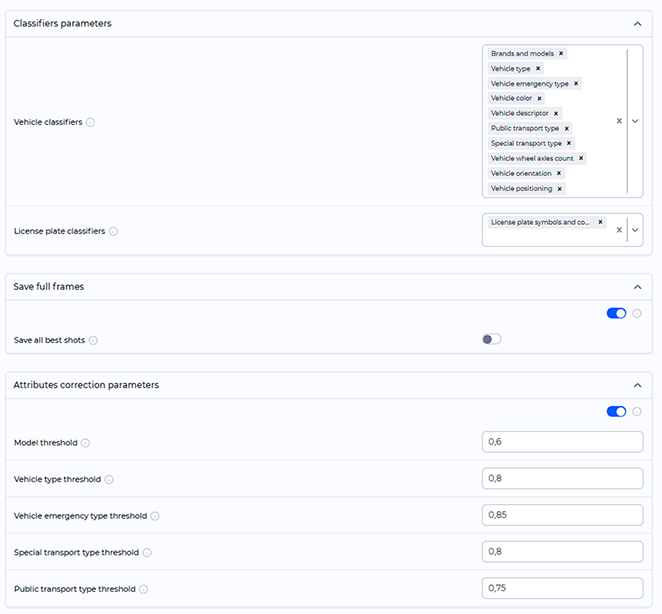Screen dimensions: 662x614
Task: Click info icon beside Save all best shots
Action: pos(93,341)
